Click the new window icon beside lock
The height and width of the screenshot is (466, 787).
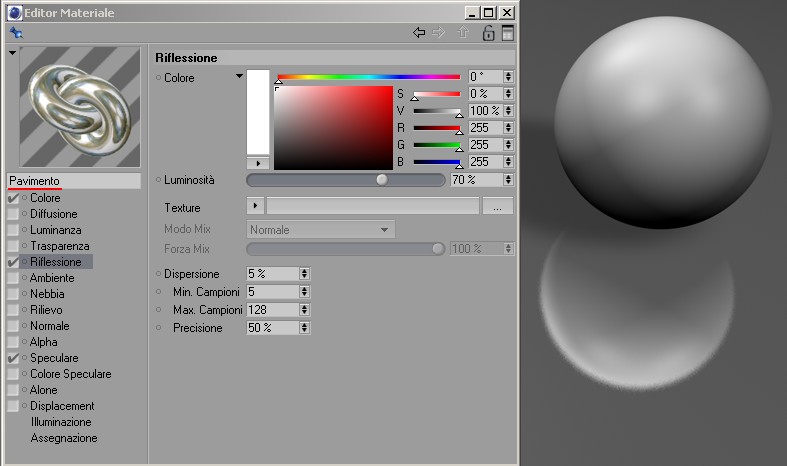pyautogui.click(x=507, y=33)
